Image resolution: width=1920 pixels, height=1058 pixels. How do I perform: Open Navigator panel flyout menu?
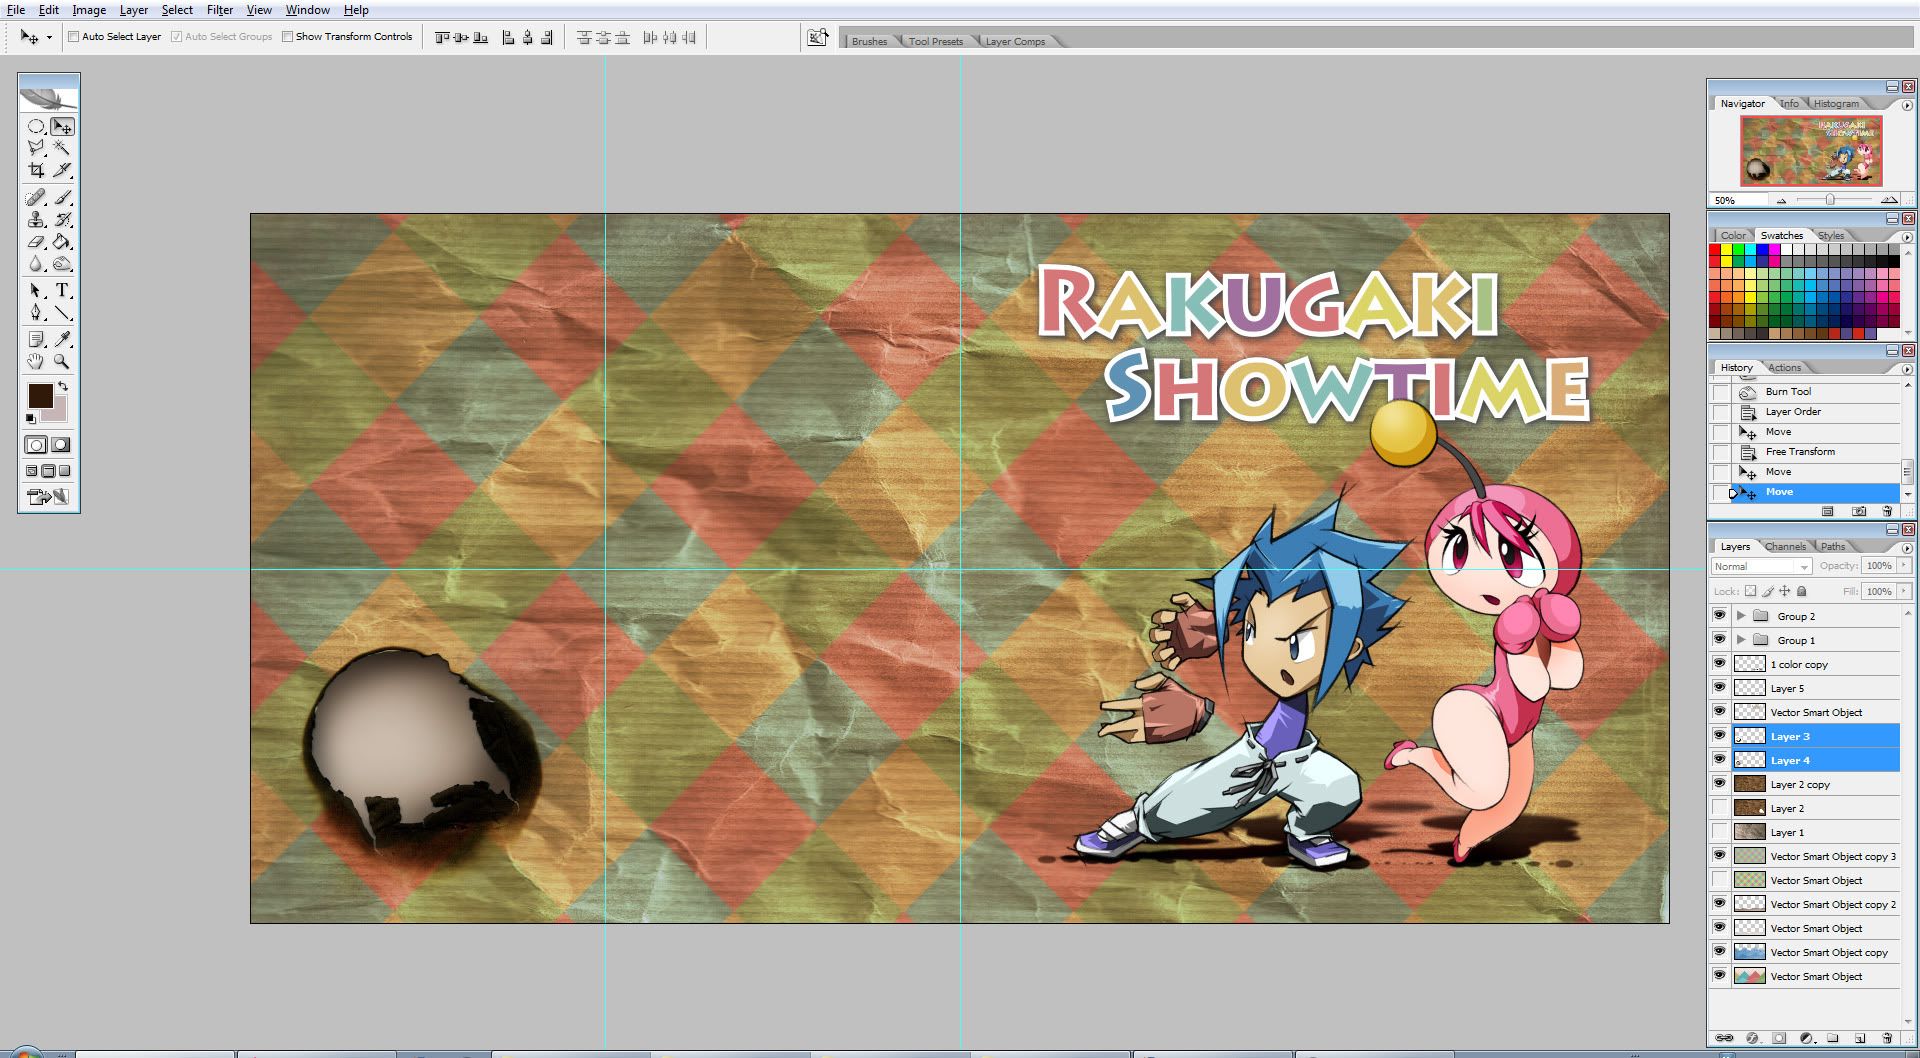1907,105
